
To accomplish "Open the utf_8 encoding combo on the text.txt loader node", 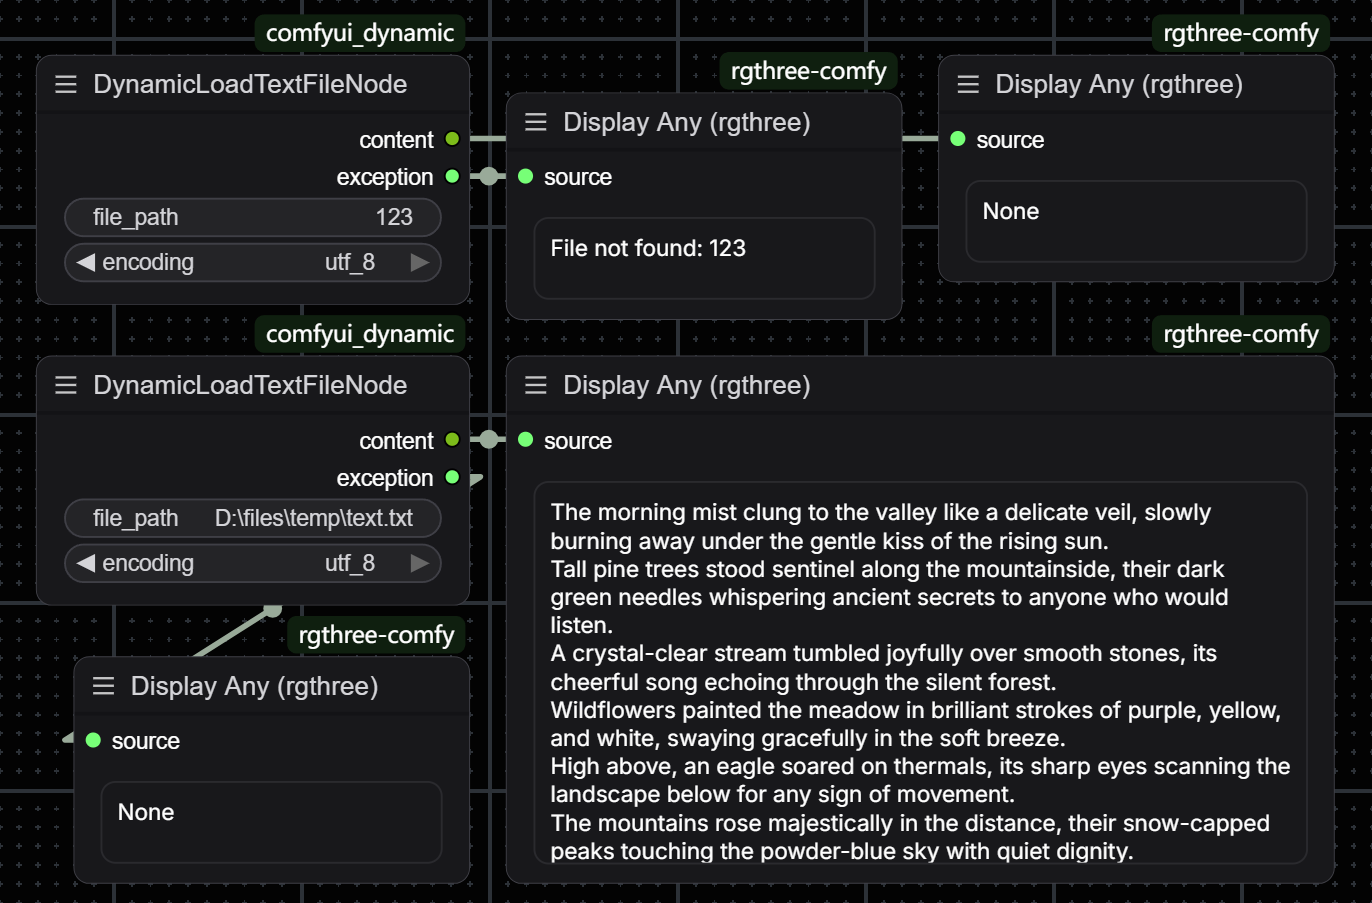I will click(253, 563).
